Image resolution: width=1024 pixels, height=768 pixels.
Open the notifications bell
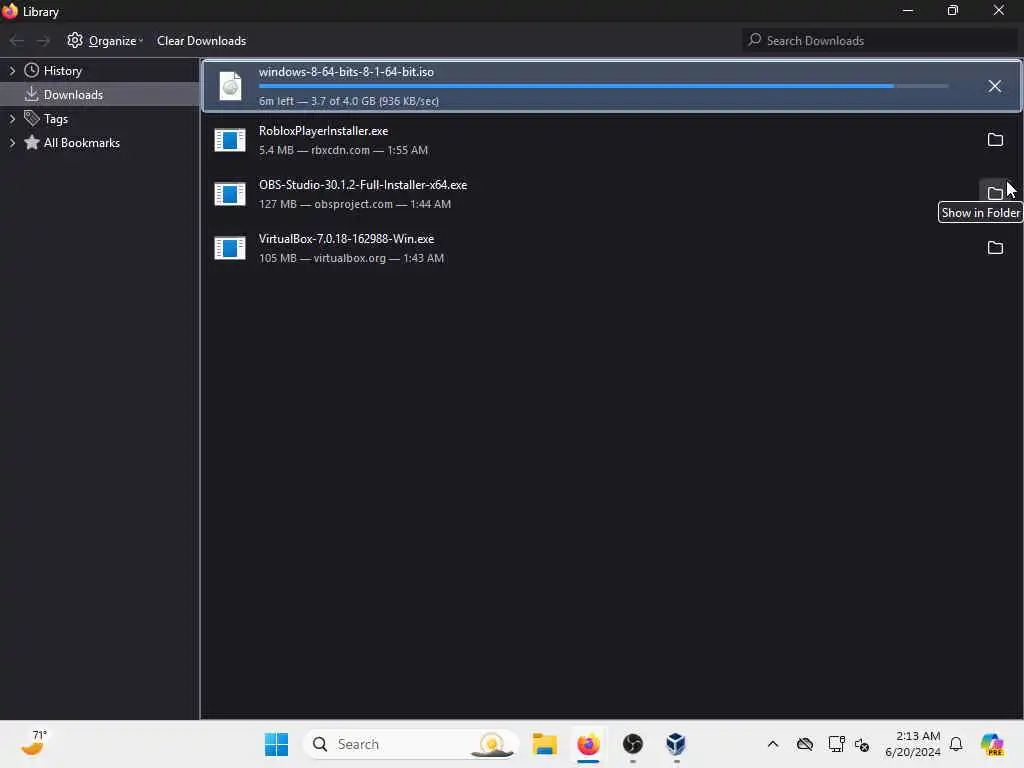tap(956, 744)
